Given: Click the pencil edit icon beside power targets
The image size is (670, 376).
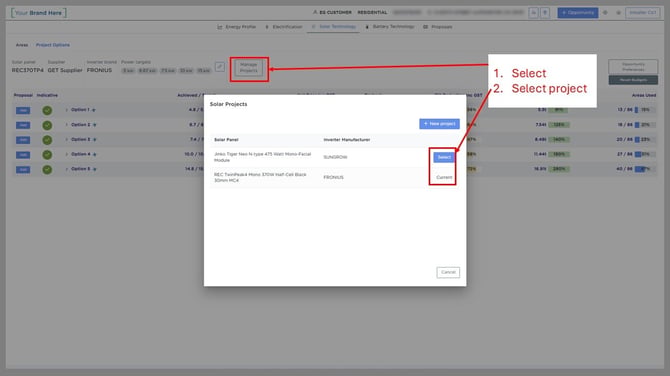Looking at the screenshot, I should pos(220,67).
